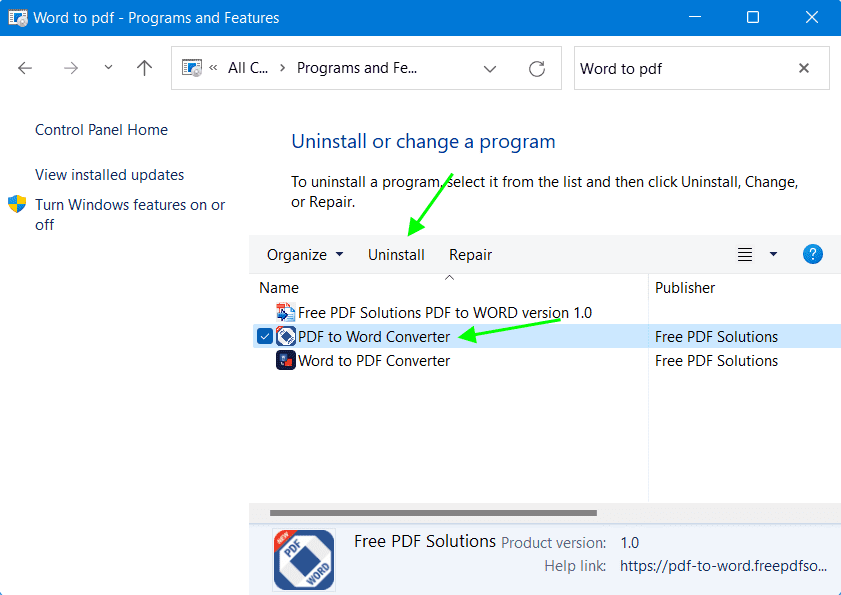Open the pdf-to-word.freepdfso... help link
This screenshot has width=841, height=595.
[x=724, y=566]
